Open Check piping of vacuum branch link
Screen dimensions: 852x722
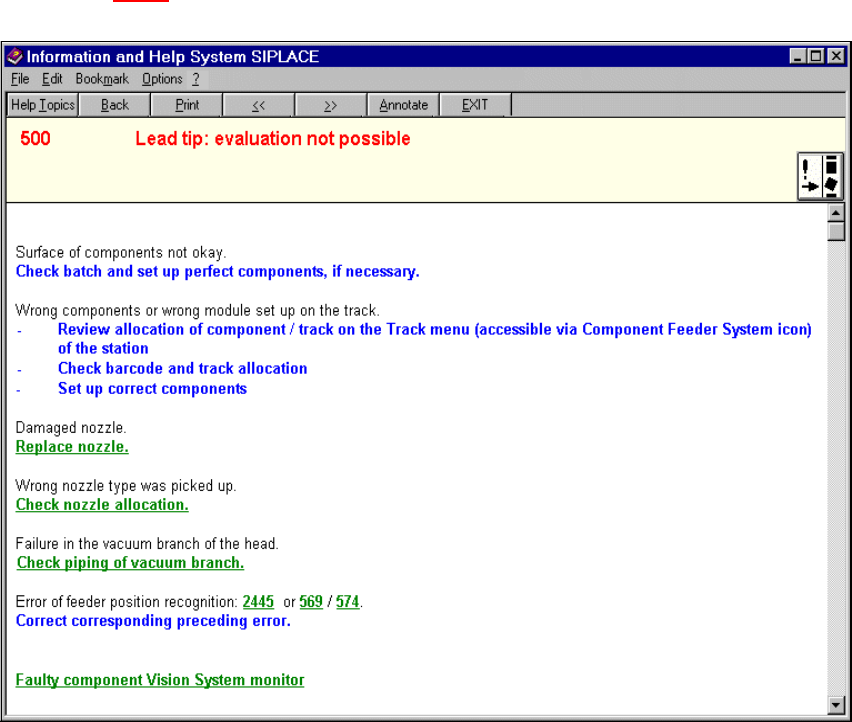point(130,563)
